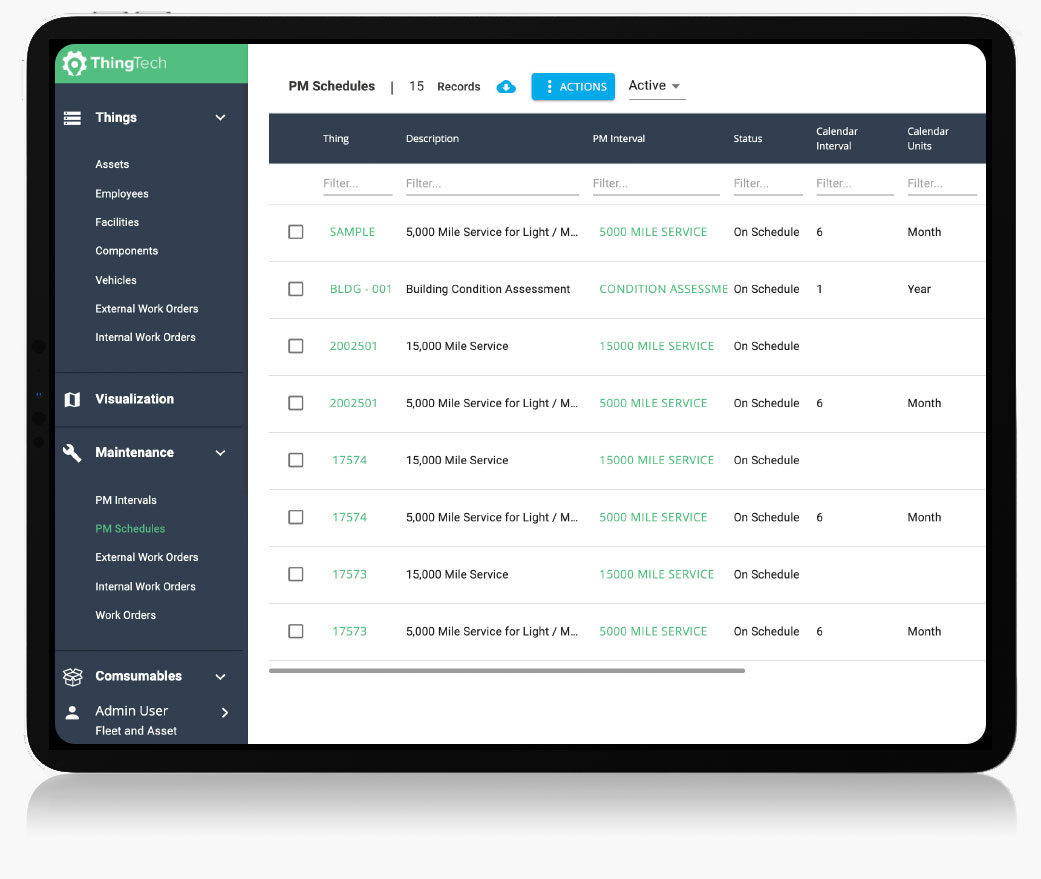Viewport: 1041px width, 879px height.
Task: Sort by the Status column header
Action: pos(748,139)
